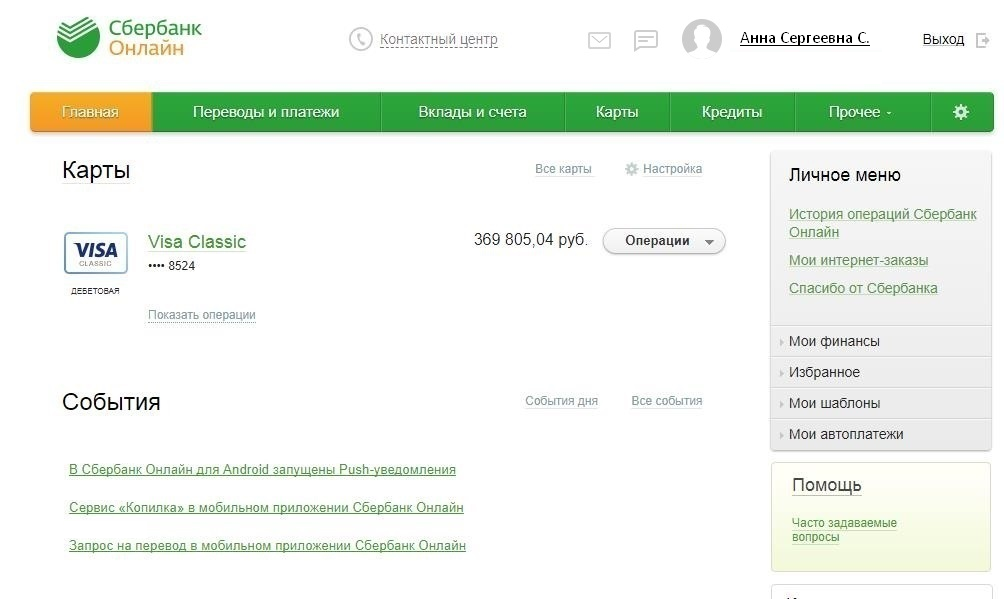Open the chat messages icon
The height and width of the screenshot is (599, 1004).
(646, 40)
